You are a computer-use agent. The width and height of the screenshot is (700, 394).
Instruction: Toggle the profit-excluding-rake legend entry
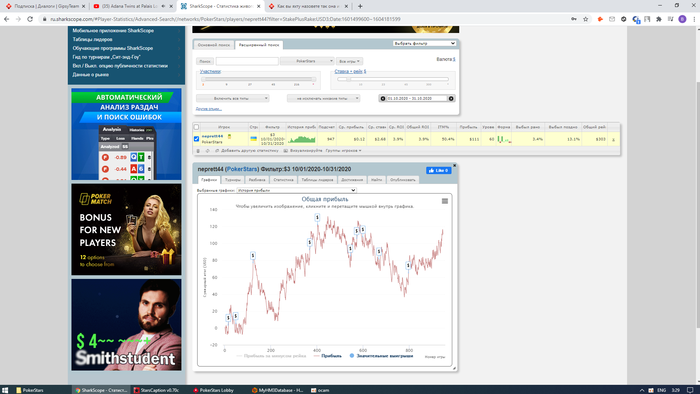(271, 356)
